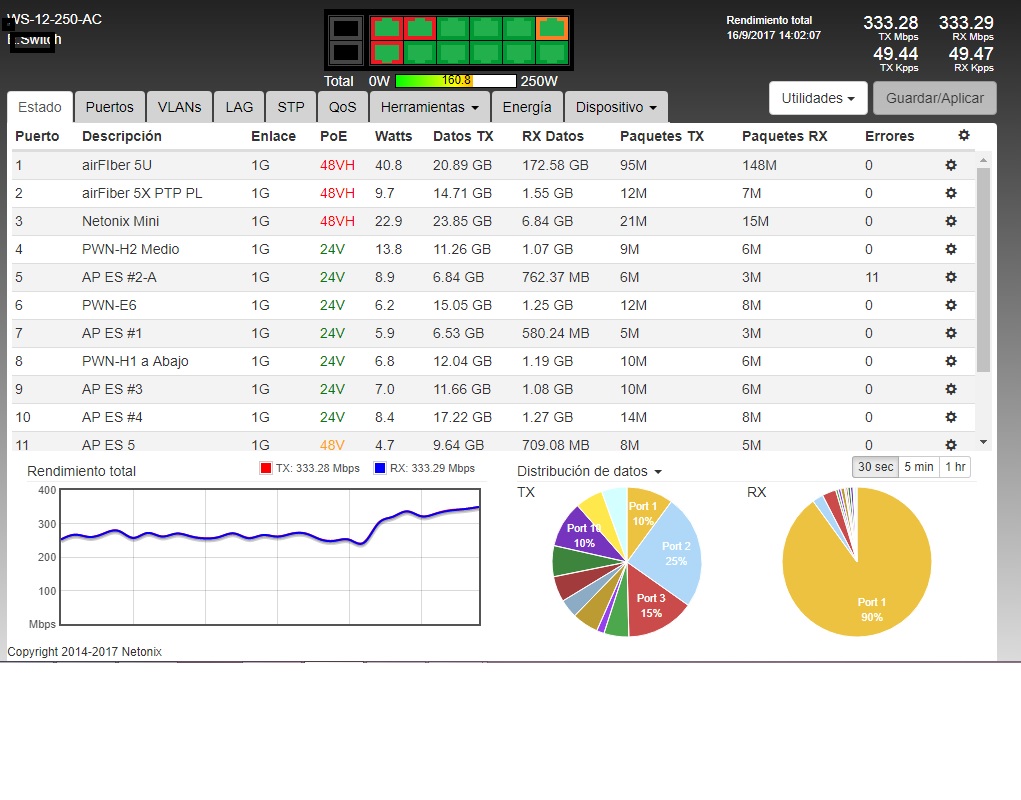
Task: Select the 1 hr time range
Action: (x=955, y=466)
